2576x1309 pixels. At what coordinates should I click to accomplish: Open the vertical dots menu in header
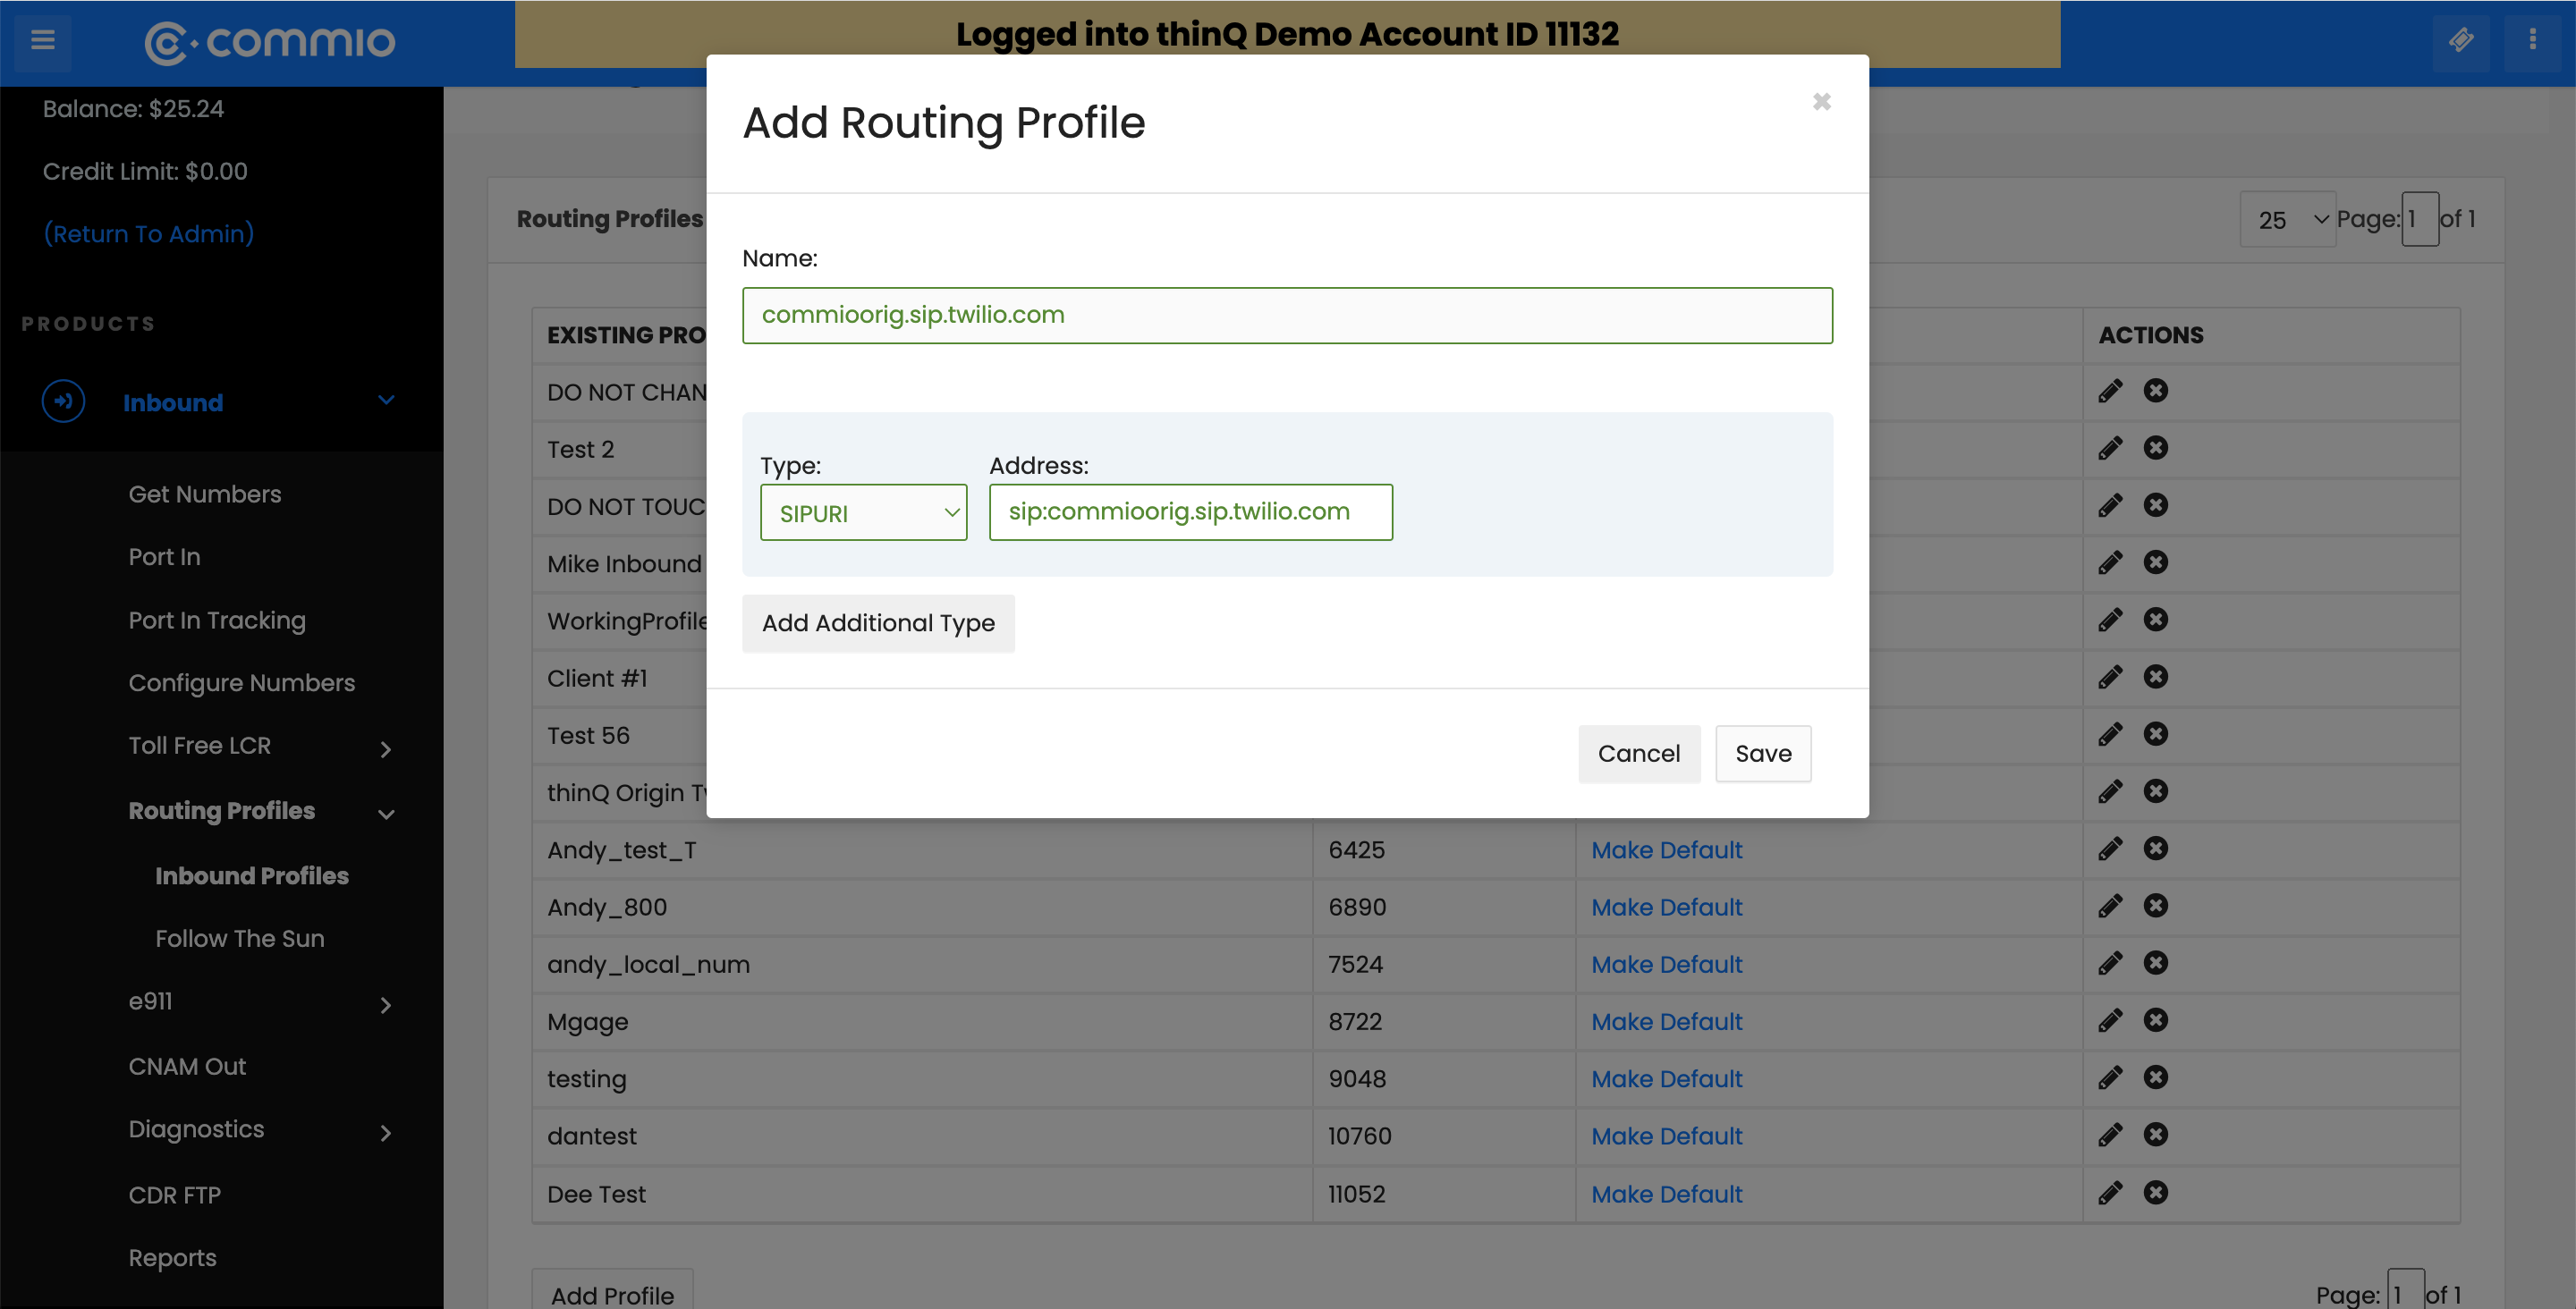click(2532, 41)
